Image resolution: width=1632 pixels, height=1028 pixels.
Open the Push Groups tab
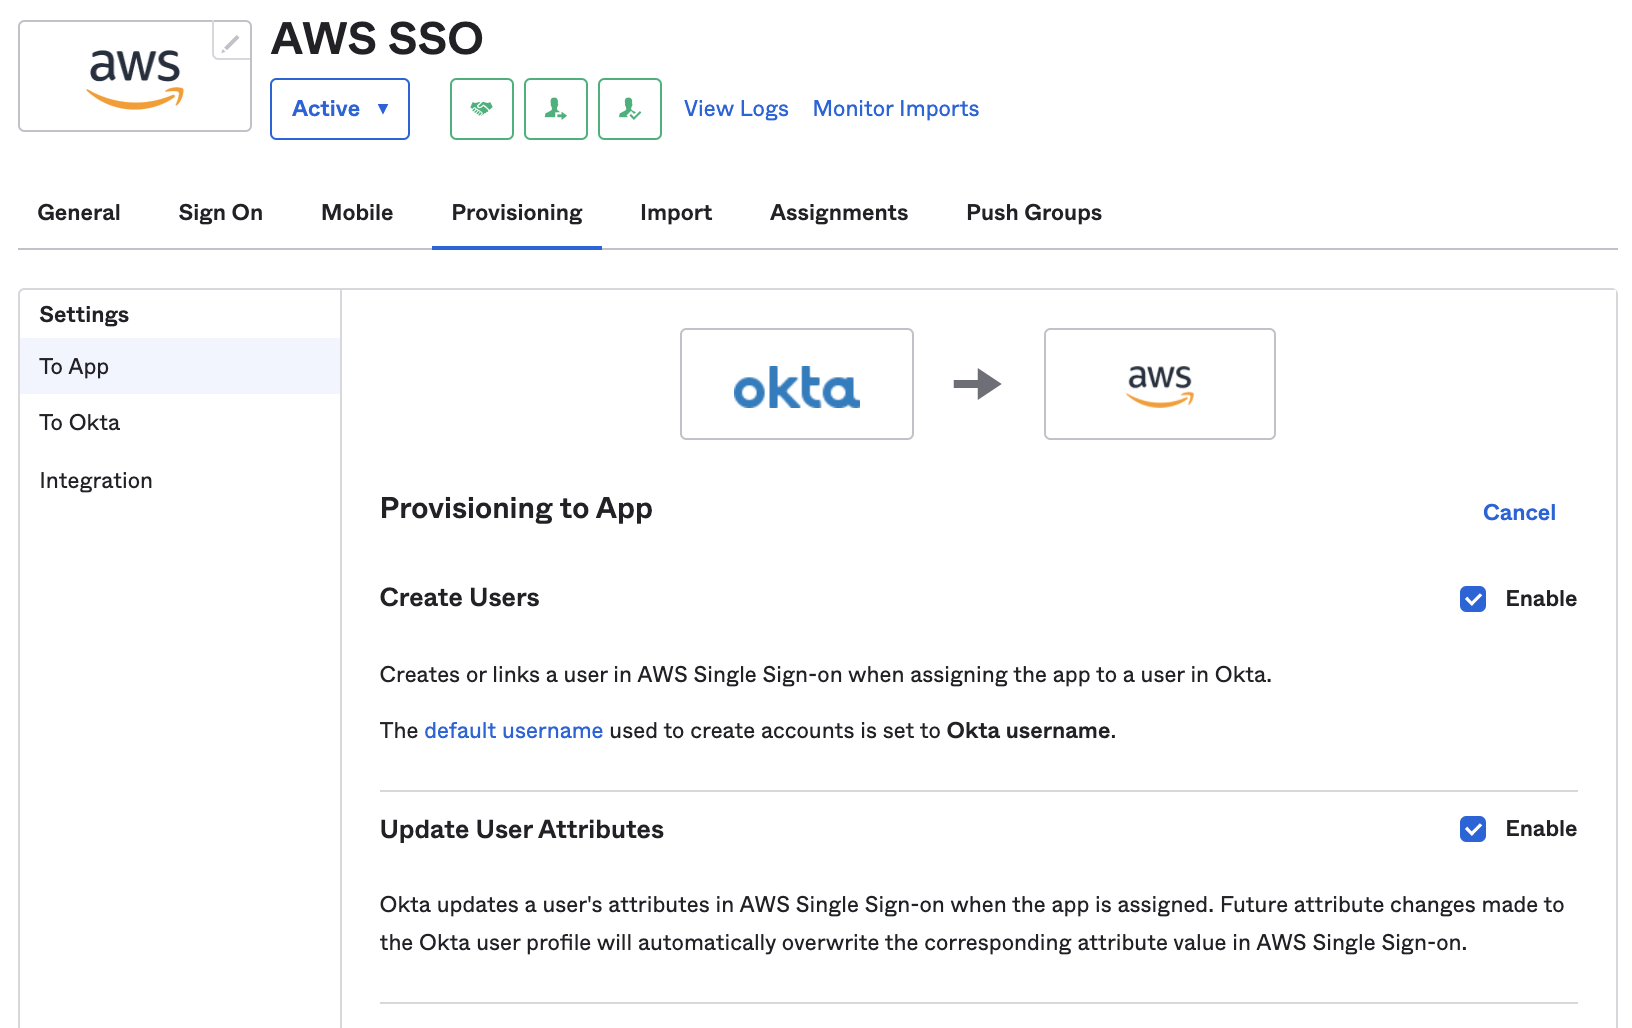[1033, 212]
